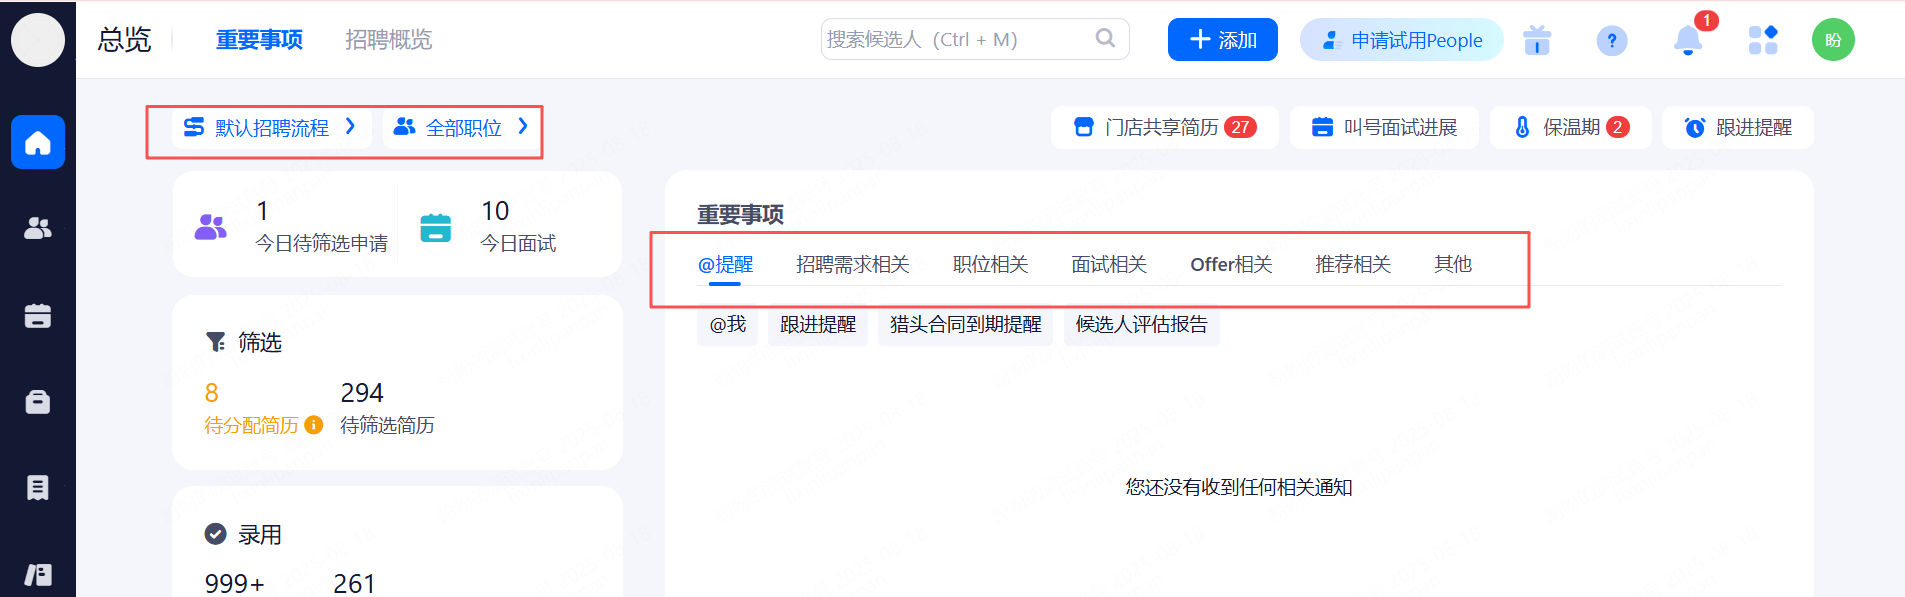1905x597 pixels.
Task: Select the 跟进提醒 filter chip
Action: [x=817, y=325]
